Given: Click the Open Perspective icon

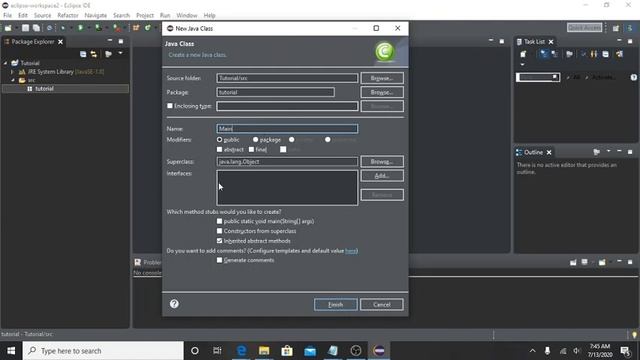Looking at the screenshot, I should pos(616,28).
